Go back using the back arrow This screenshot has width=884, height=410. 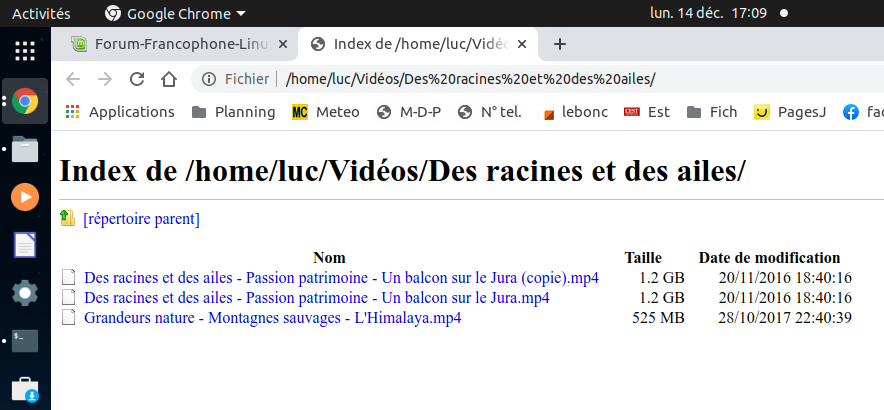click(x=72, y=79)
